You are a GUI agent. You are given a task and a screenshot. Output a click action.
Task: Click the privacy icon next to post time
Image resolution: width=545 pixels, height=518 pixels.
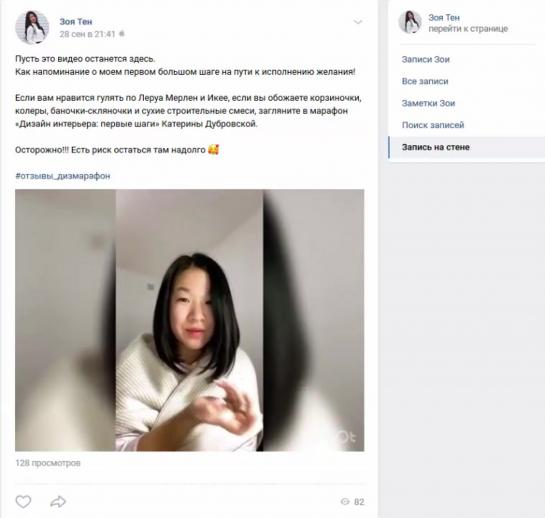click(122, 34)
